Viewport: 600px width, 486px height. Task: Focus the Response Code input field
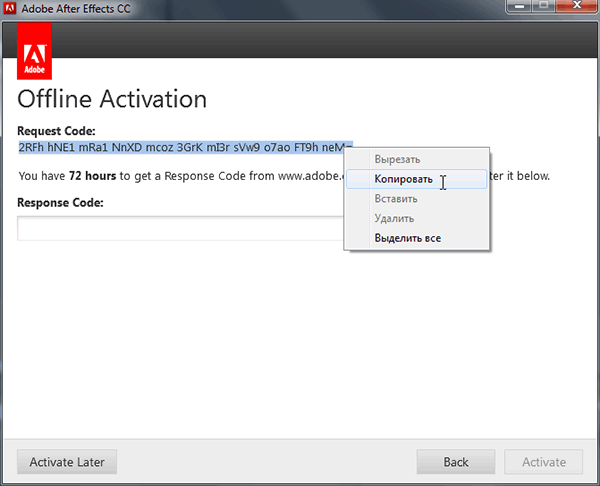coord(180,228)
